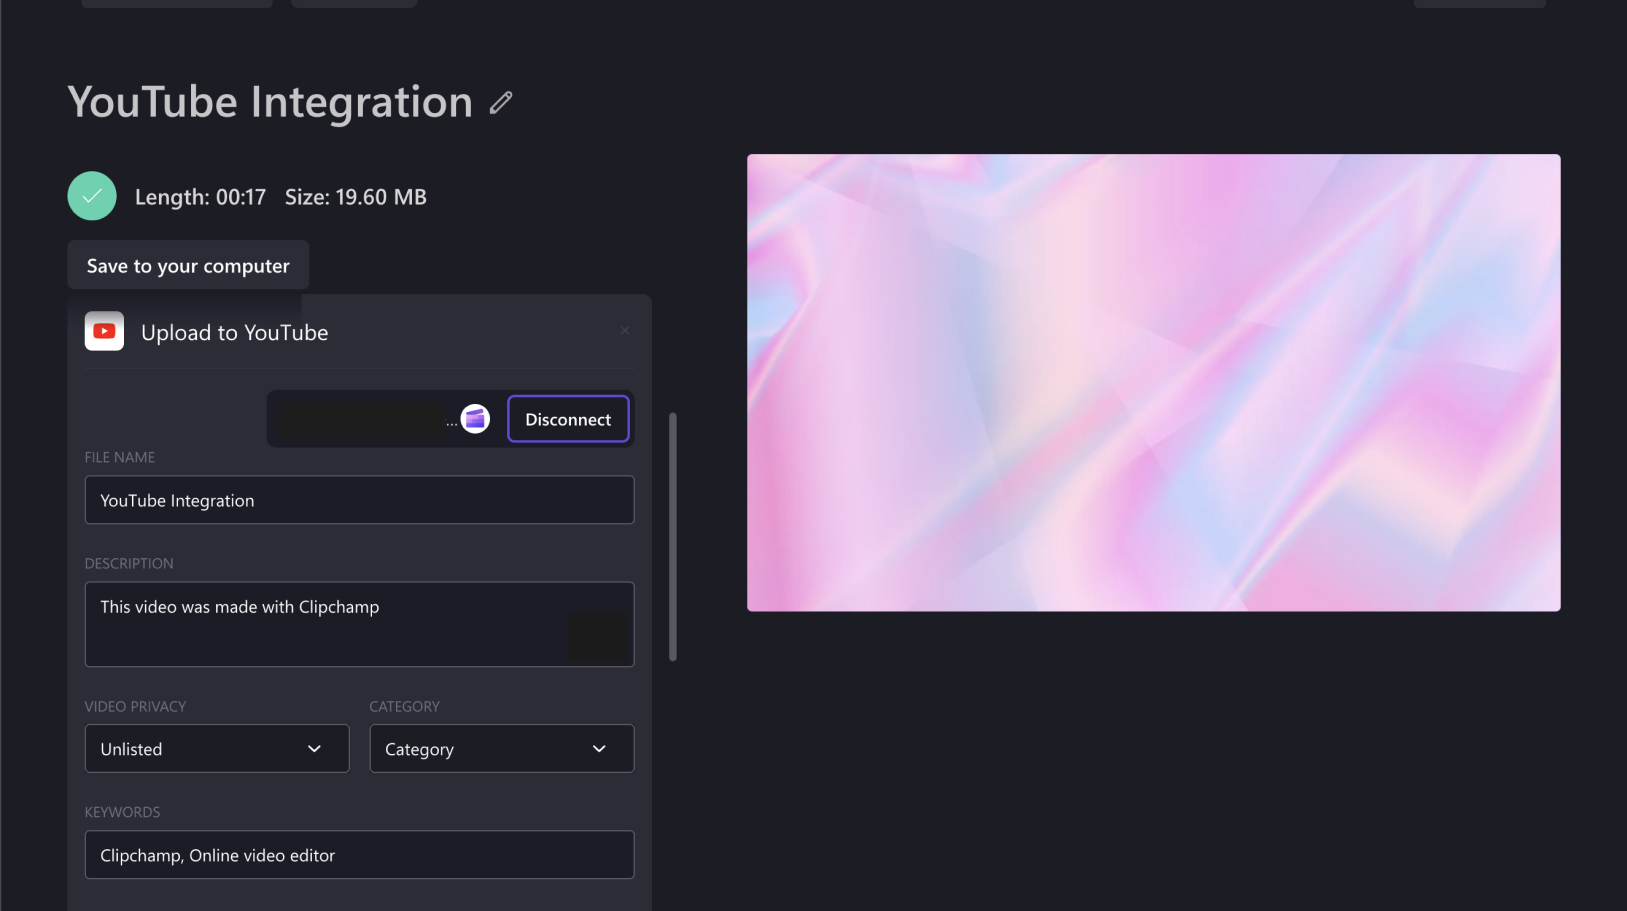Click the Size: 19.60 MB text
The height and width of the screenshot is (911, 1627).
point(356,197)
